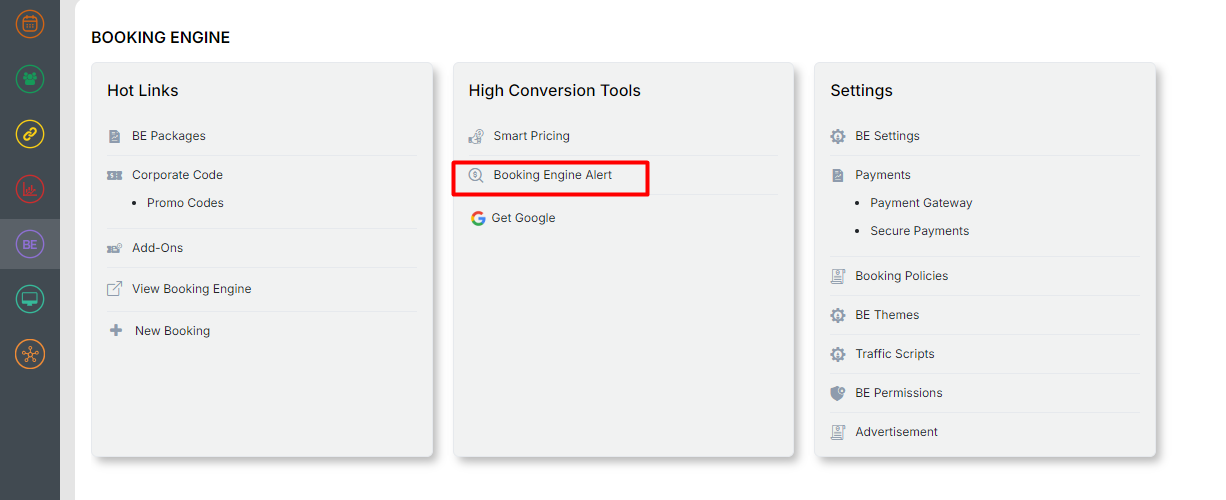Click the teal monitor sidebar icon
The image size is (1226, 500).
coord(30,299)
